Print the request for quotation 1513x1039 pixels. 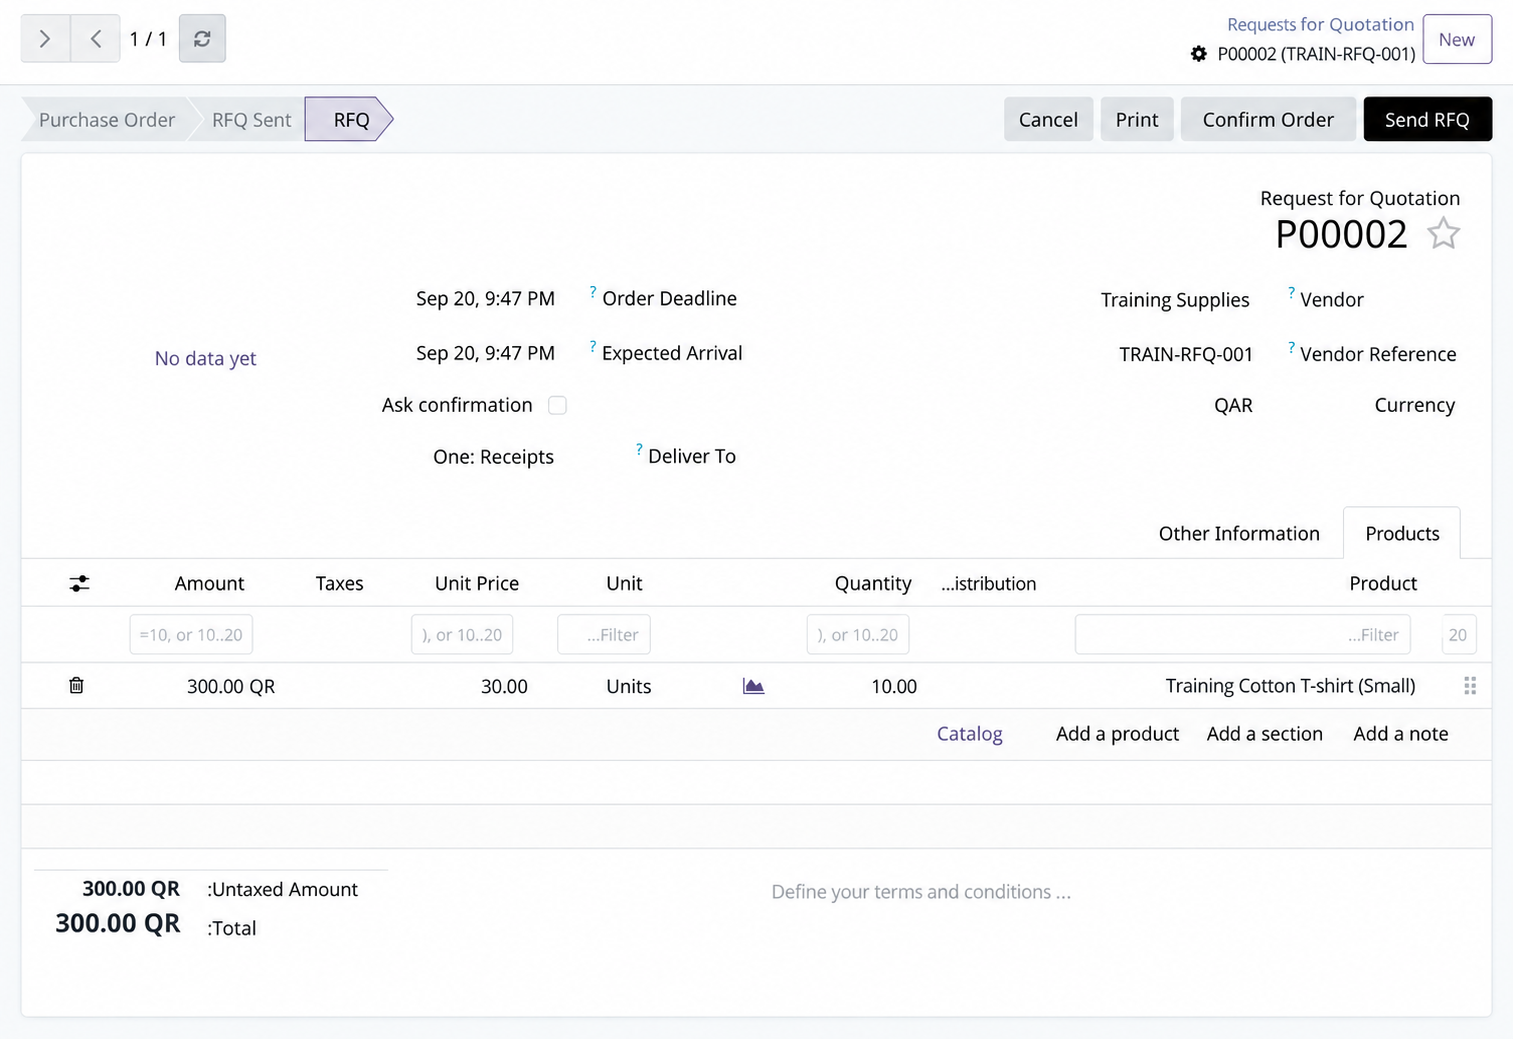tap(1137, 120)
